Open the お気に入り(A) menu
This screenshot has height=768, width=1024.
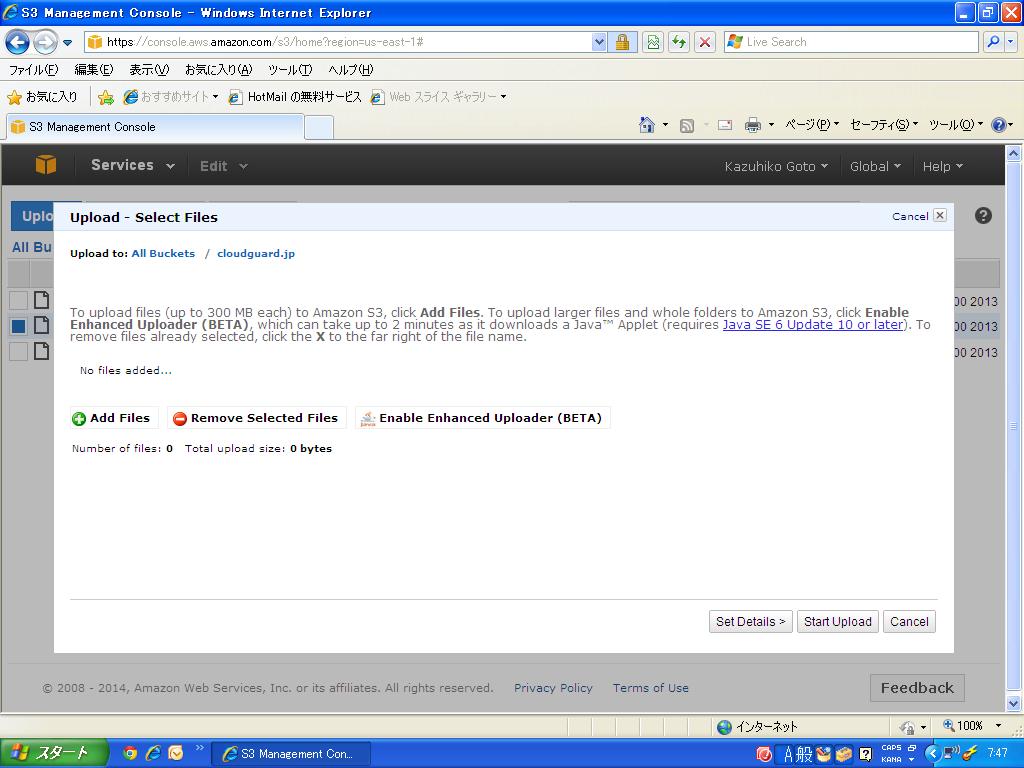pos(218,70)
